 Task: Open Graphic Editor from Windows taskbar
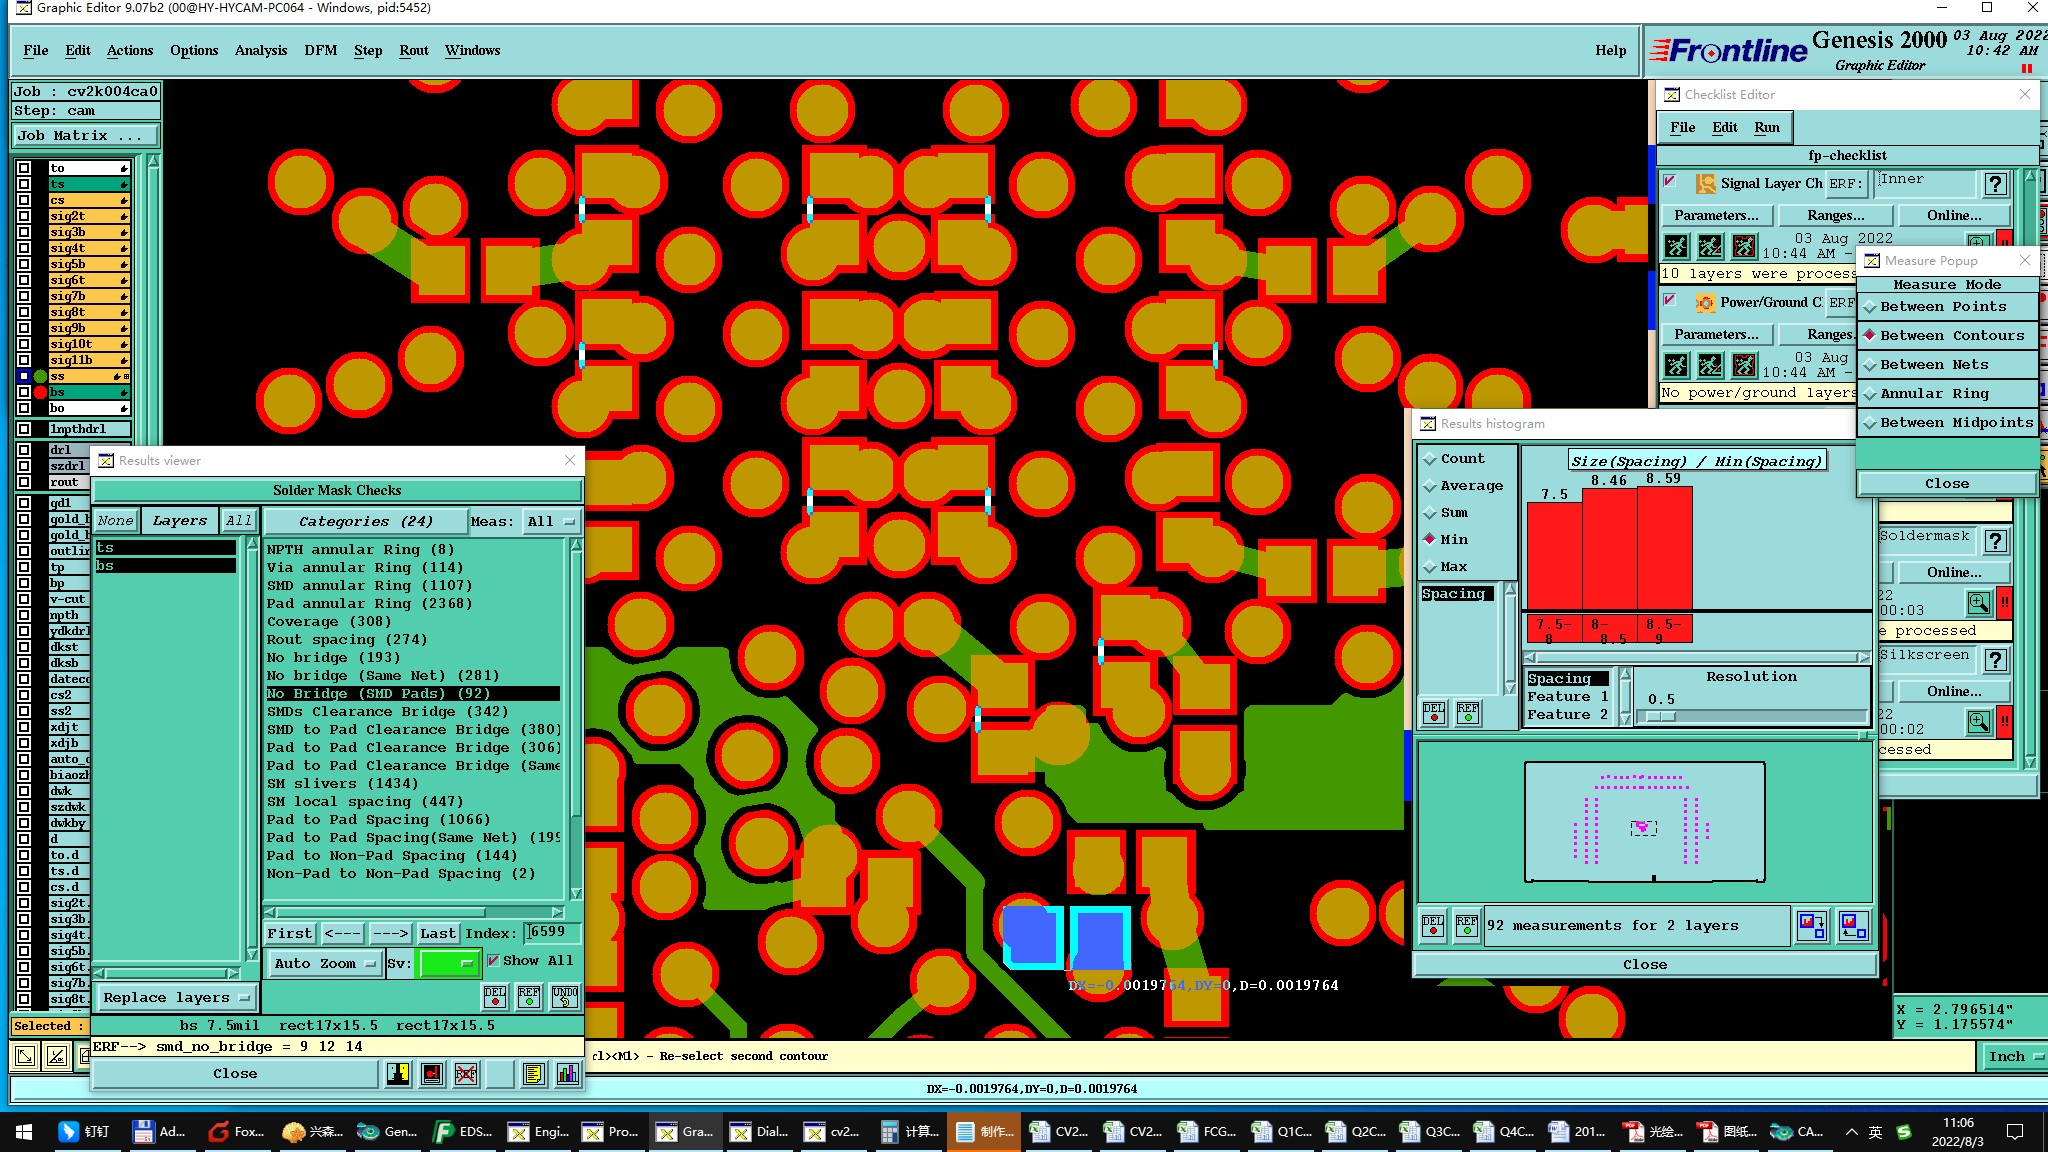[685, 1131]
